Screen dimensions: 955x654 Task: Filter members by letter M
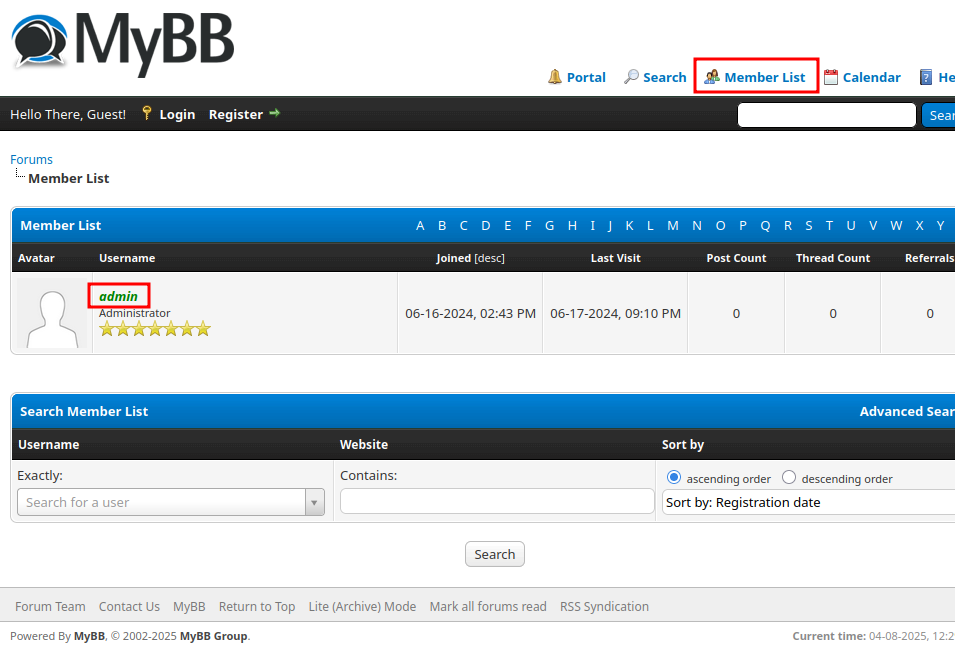tap(672, 225)
